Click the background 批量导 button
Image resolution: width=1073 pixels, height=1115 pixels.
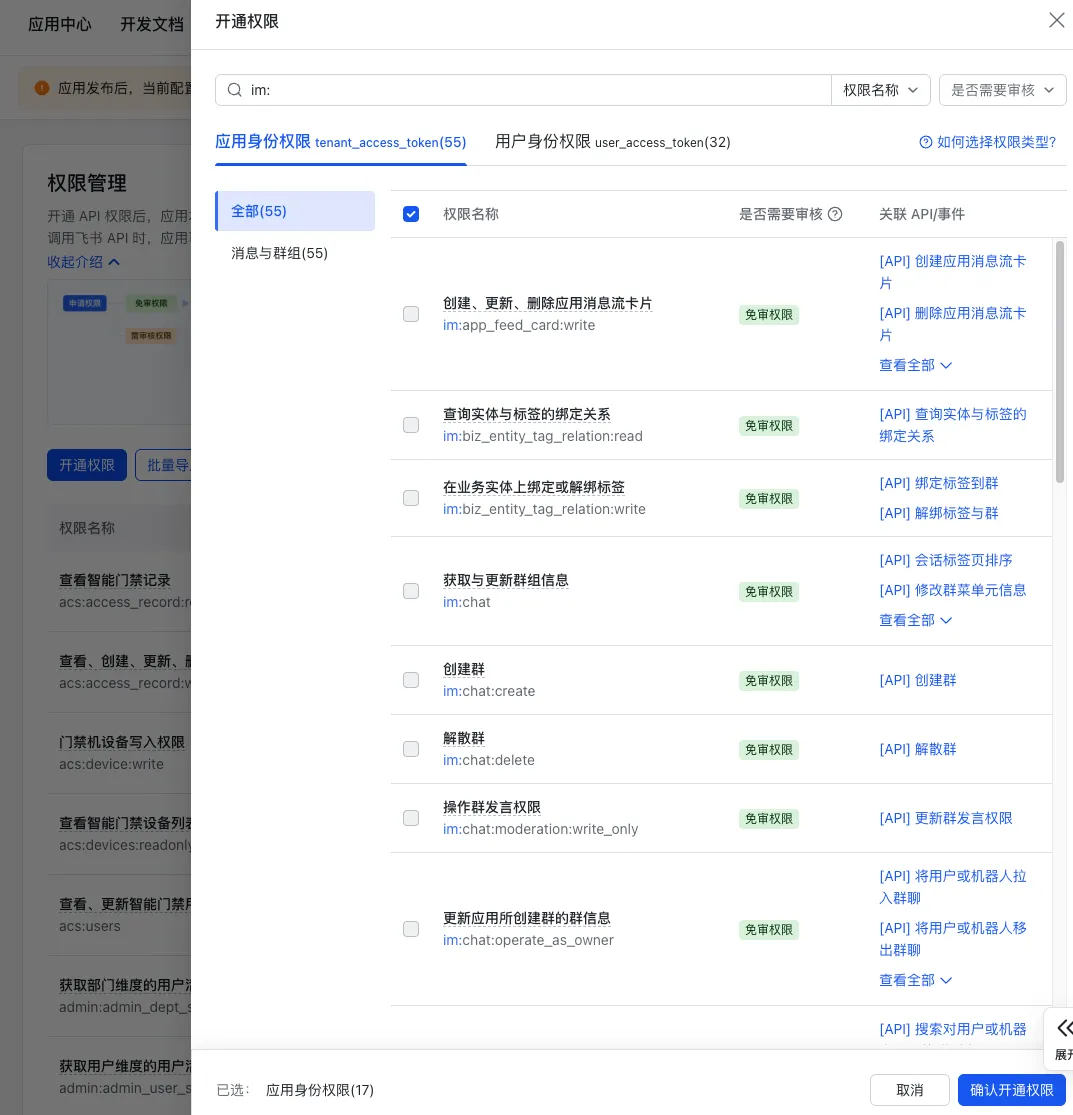pos(164,465)
